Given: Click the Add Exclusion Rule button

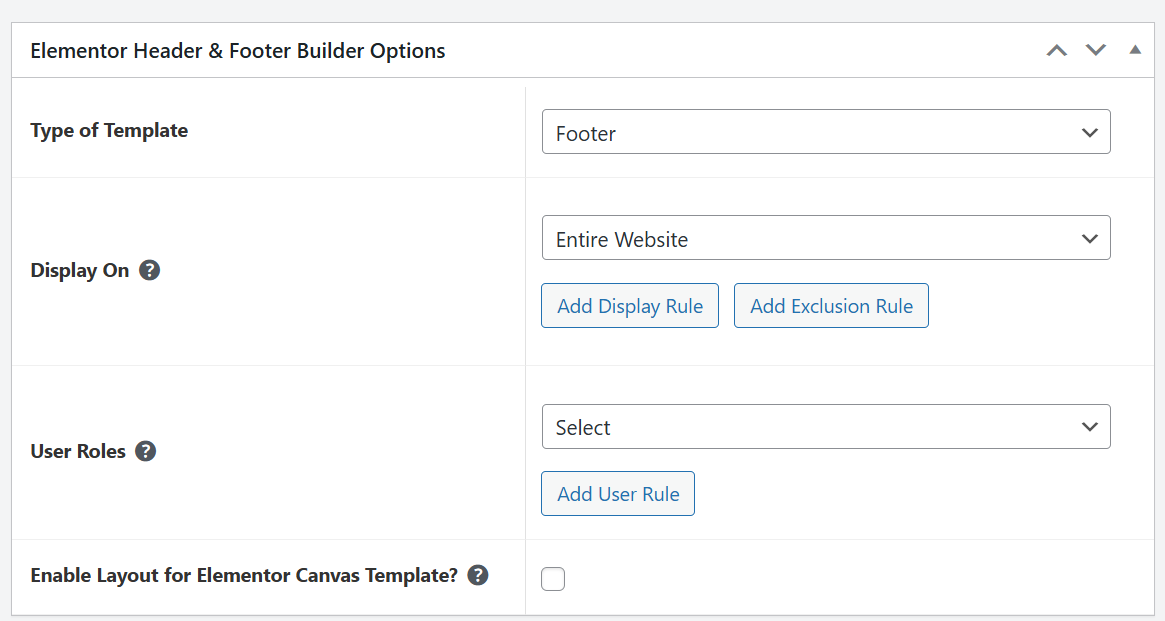Looking at the screenshot, I should (831, 306).
